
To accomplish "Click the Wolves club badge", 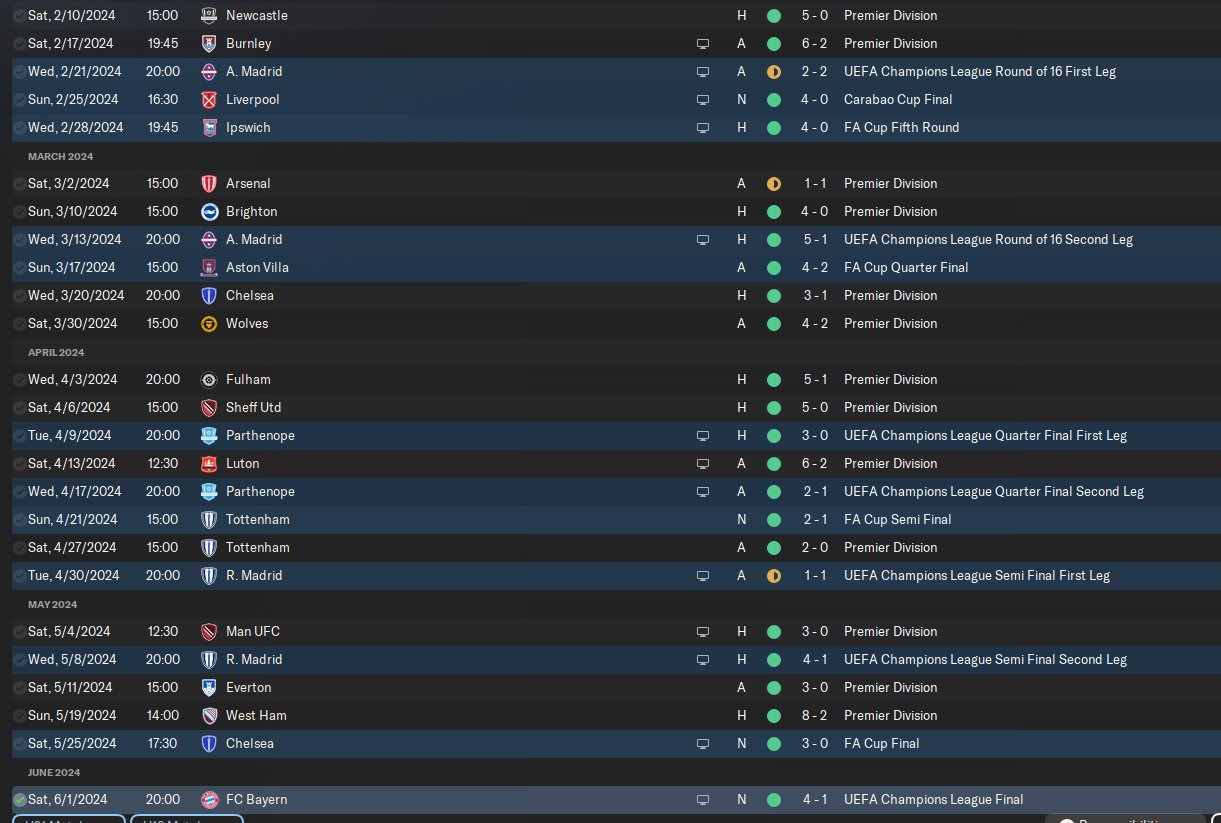I will click(209, 324).
